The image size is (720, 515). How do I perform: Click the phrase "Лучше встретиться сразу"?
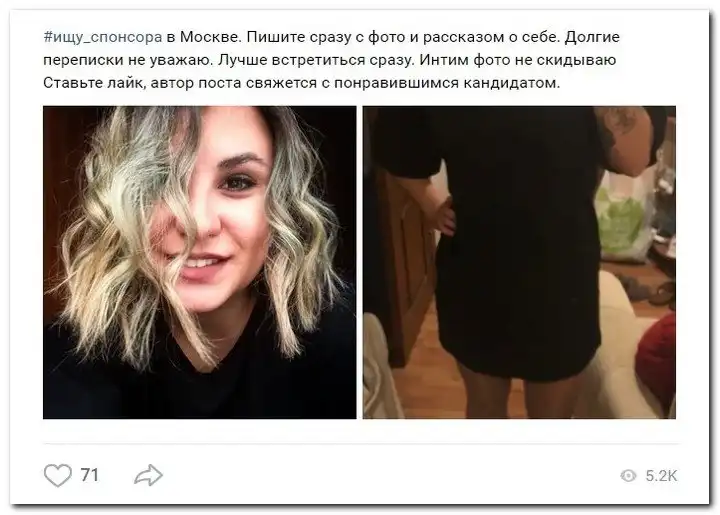click(315, 60)
